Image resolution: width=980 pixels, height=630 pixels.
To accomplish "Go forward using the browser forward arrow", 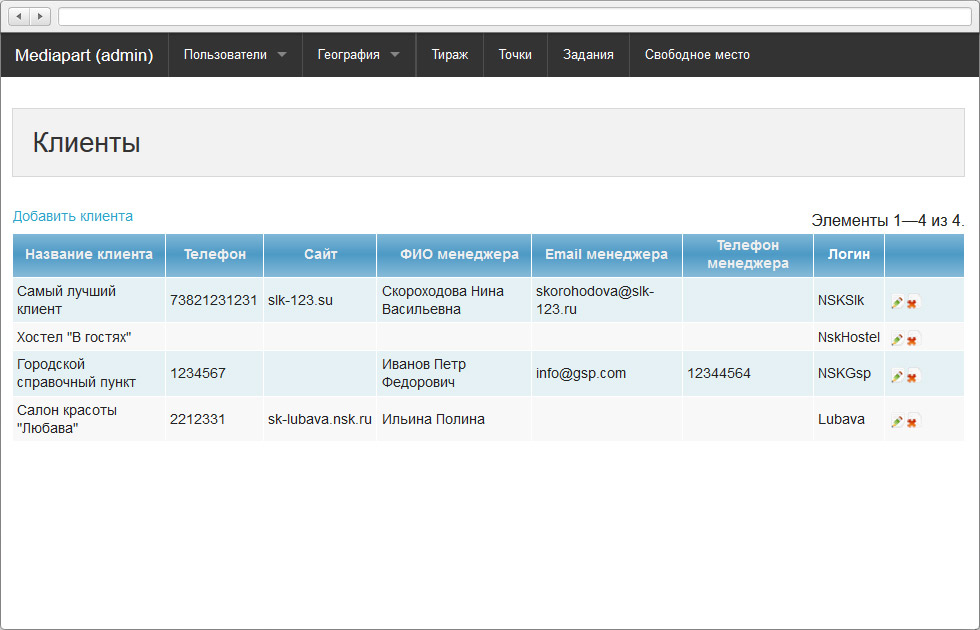I will click(x=40, y=16).
